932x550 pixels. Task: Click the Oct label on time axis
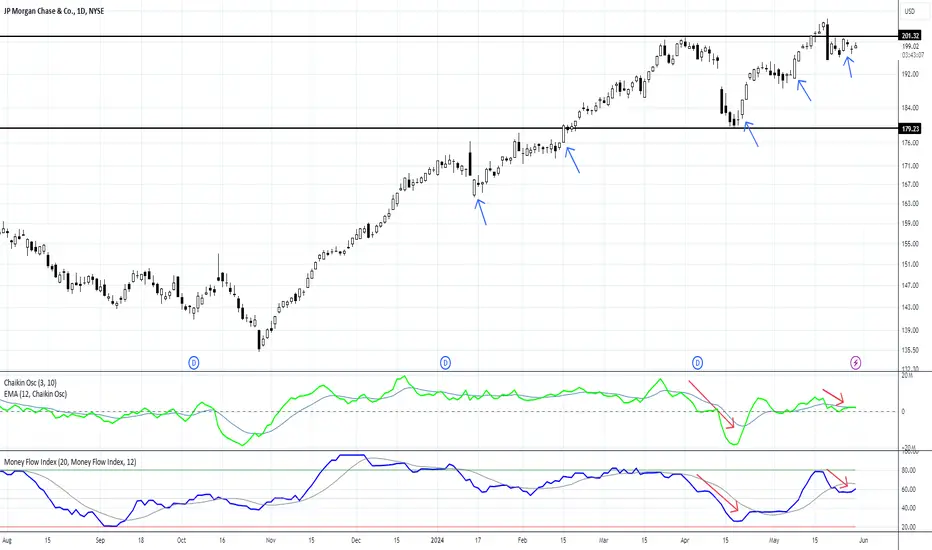click(181, 540)
